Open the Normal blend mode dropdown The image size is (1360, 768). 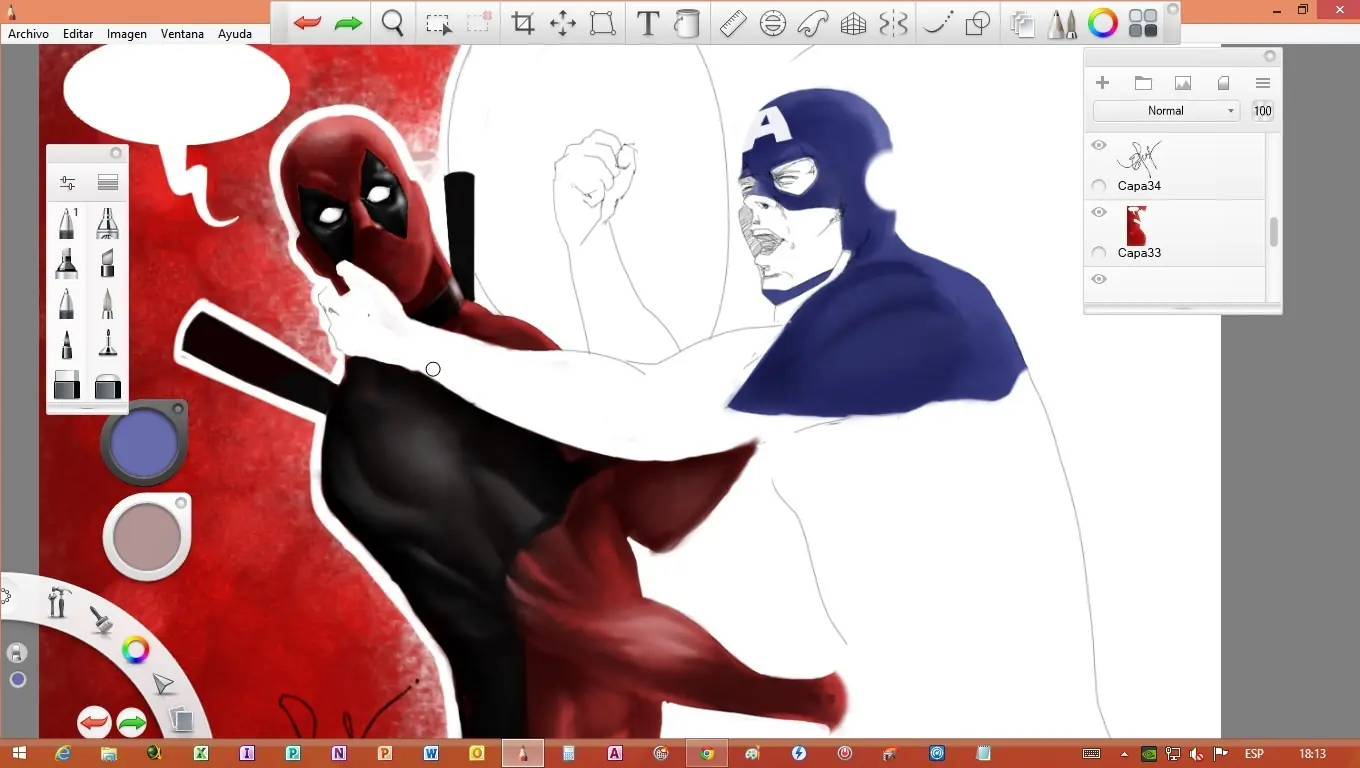click(1166, 111)
